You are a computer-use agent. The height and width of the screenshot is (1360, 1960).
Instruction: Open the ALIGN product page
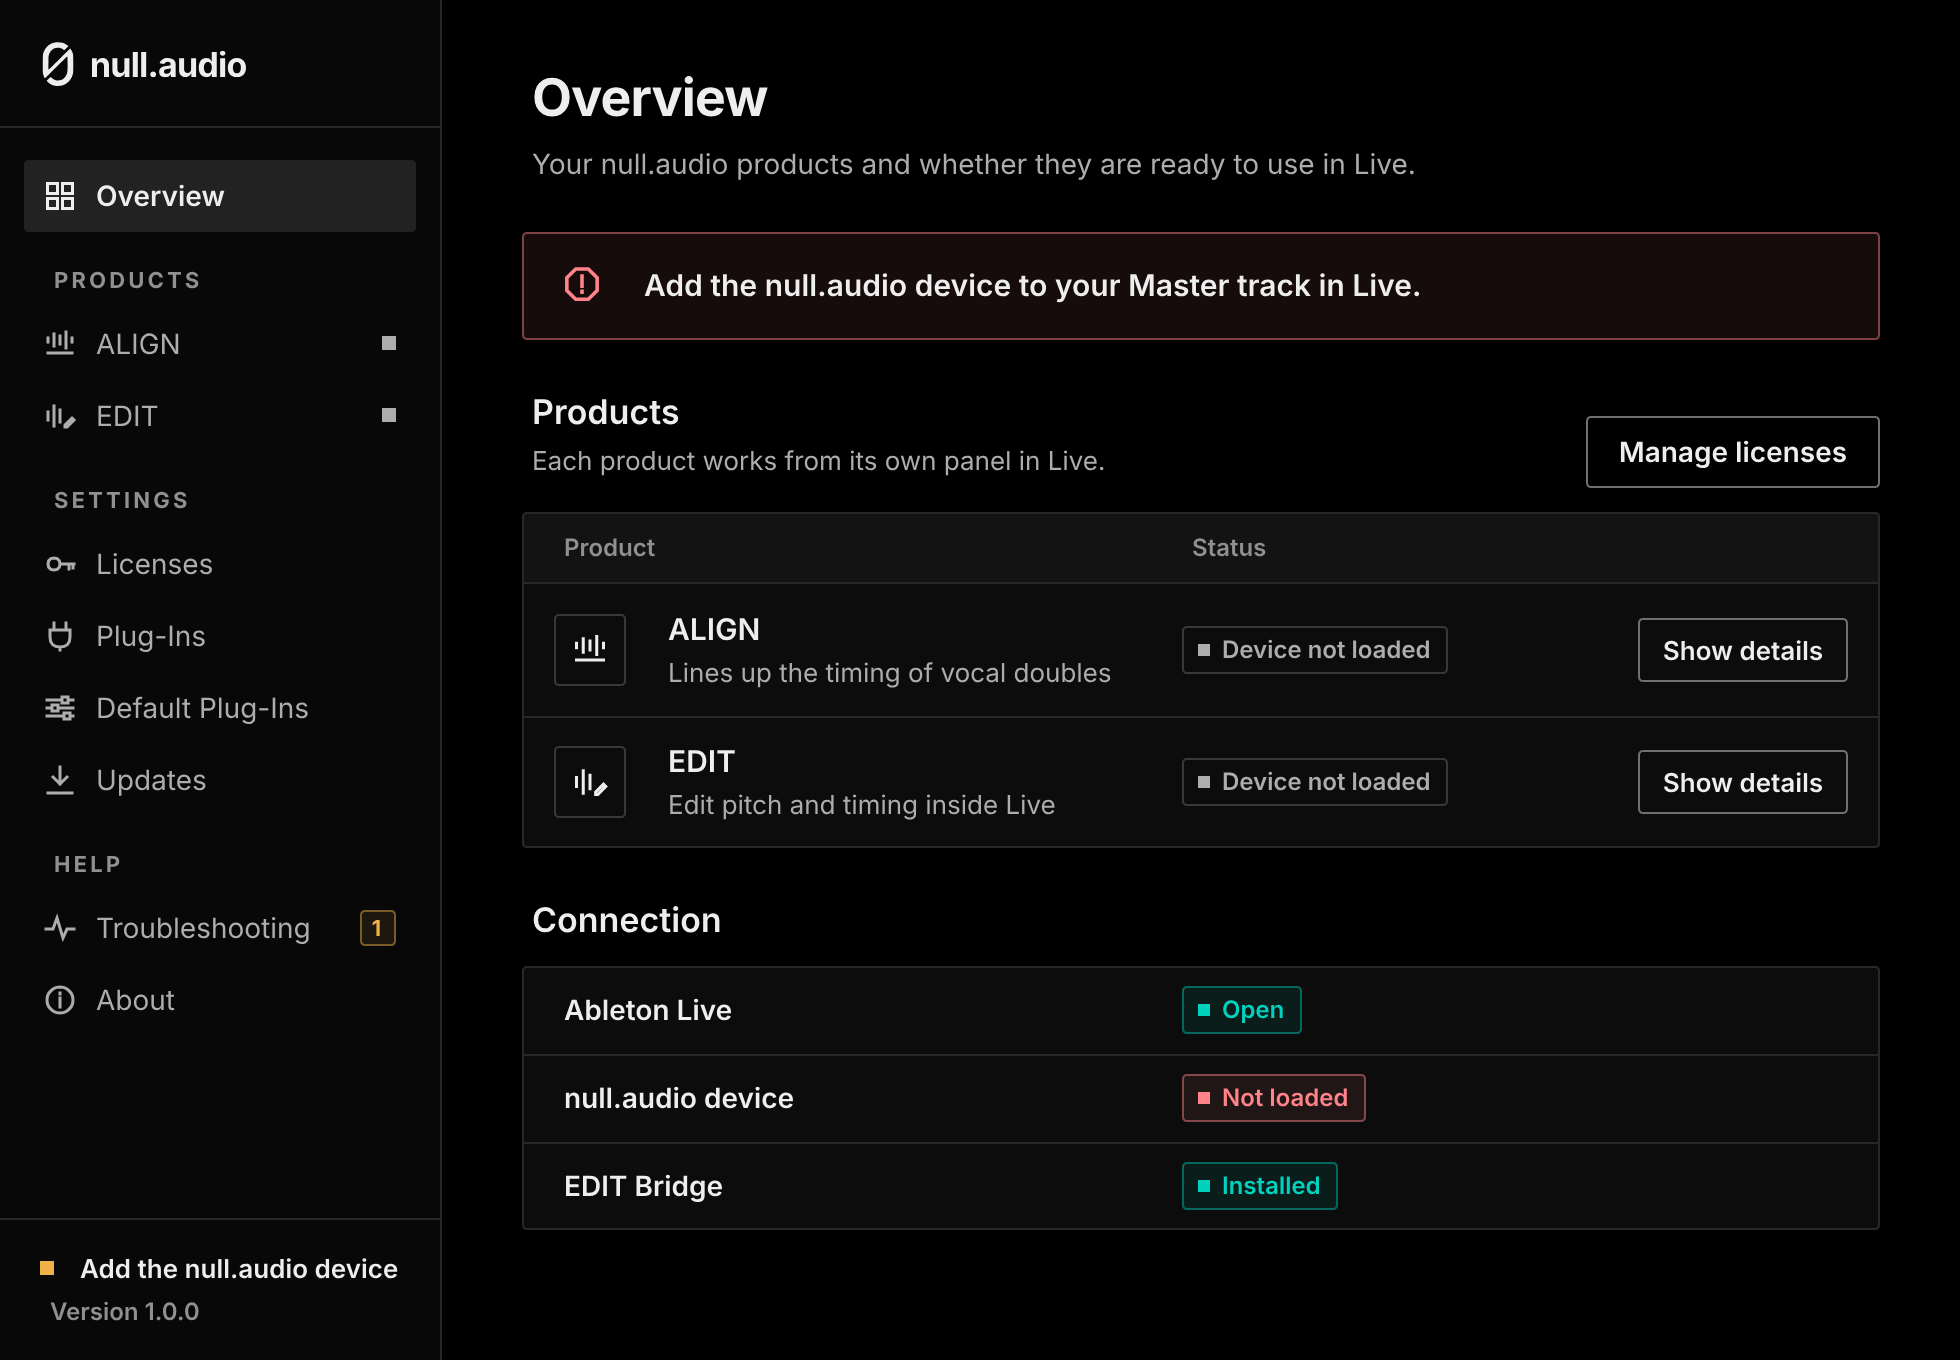220,344
